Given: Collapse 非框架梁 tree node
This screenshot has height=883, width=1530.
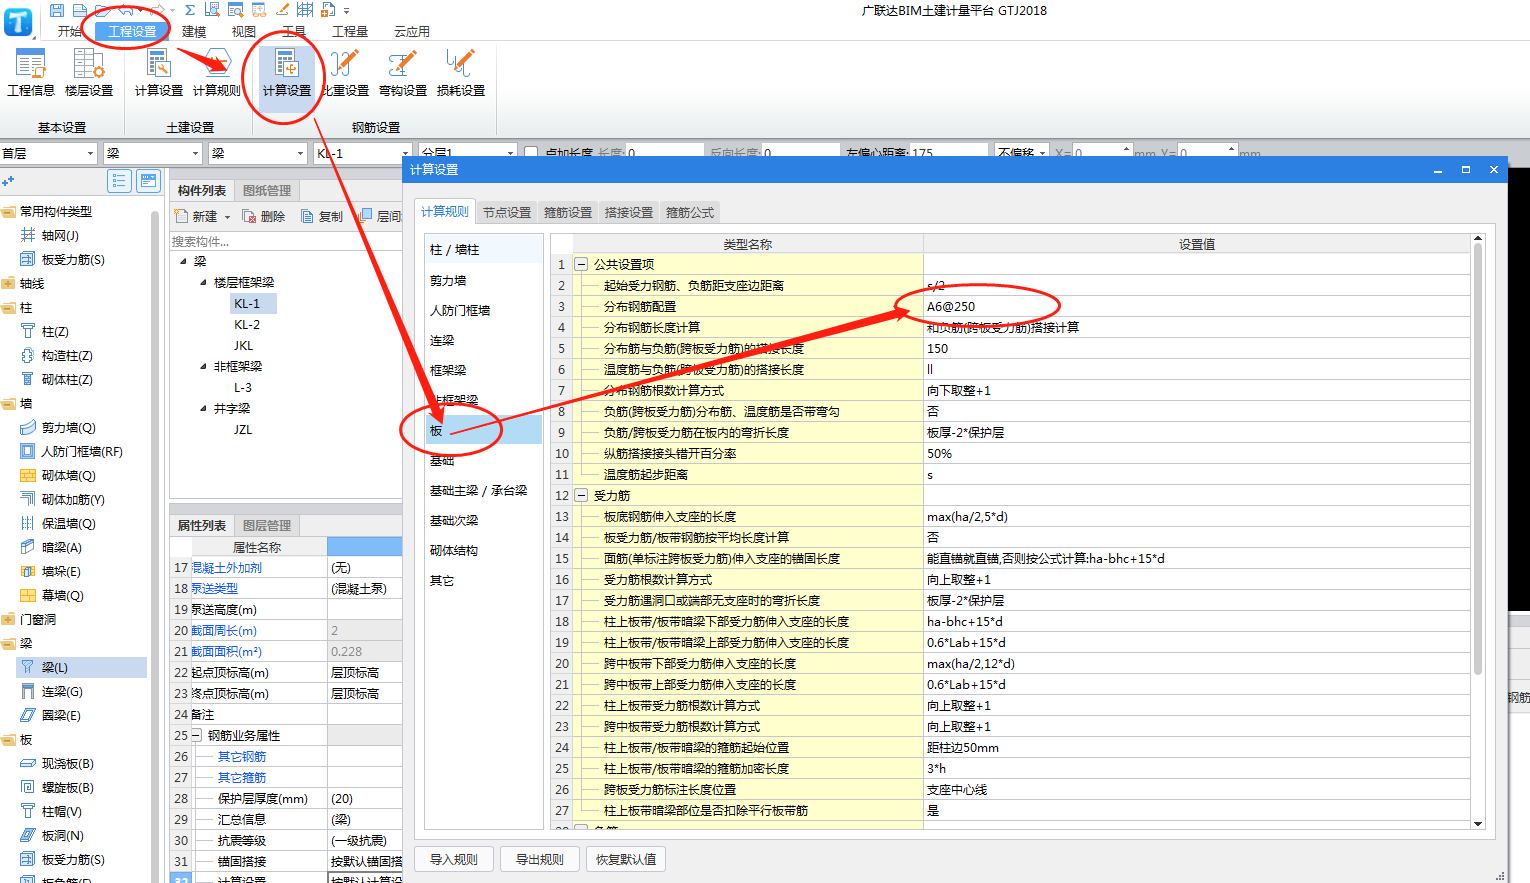Looking at the screenshot, I should point(204,367).
